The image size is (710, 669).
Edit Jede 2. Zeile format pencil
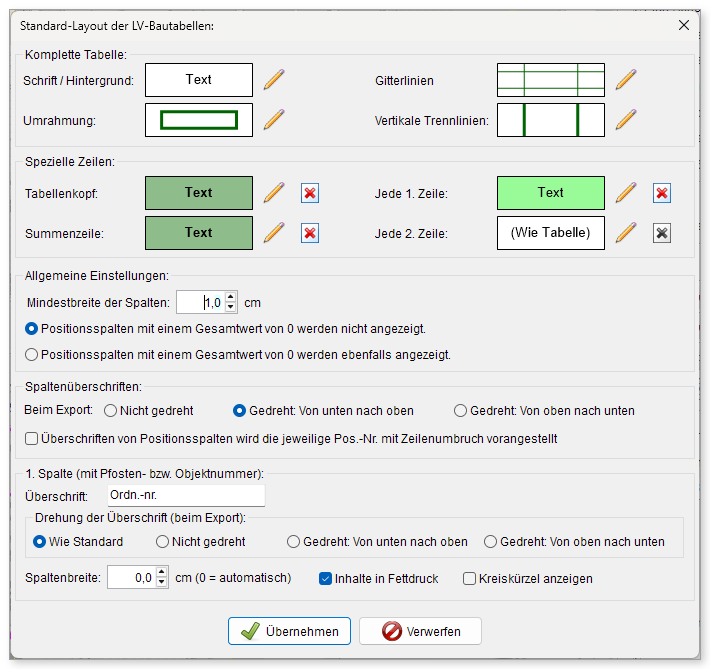point(626,233)
